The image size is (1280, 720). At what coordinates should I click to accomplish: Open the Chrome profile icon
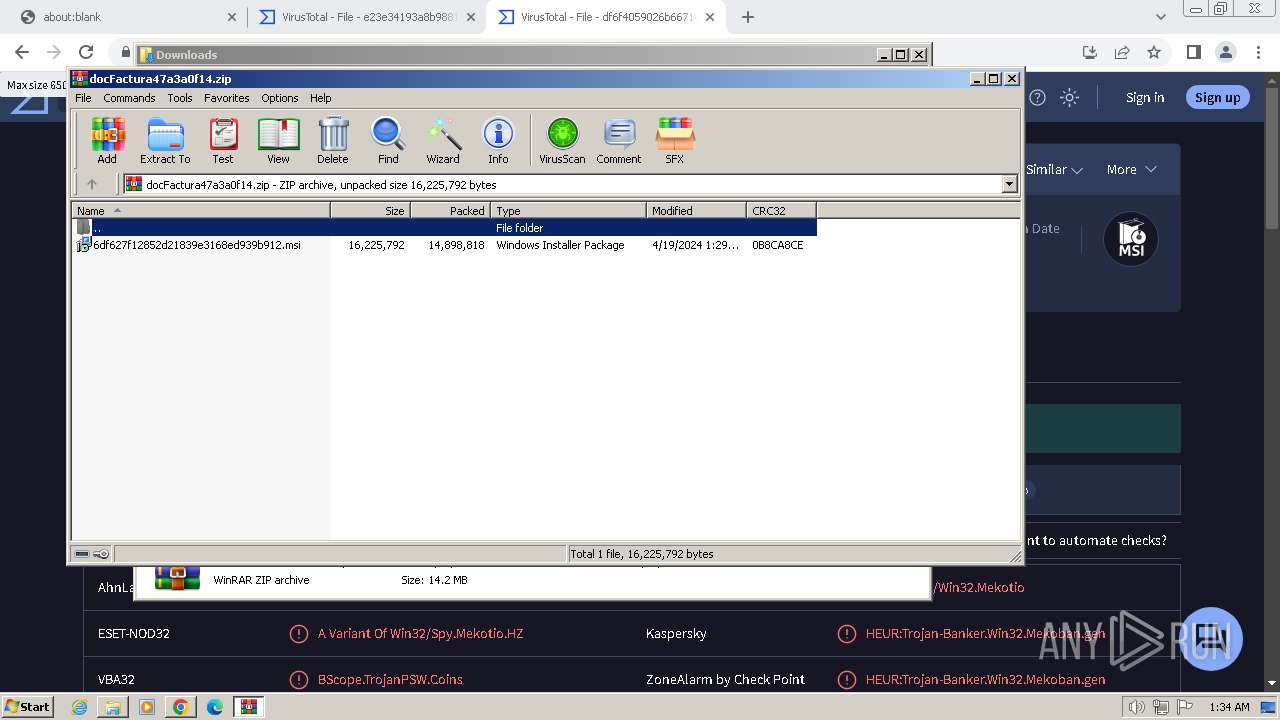(1226, 52)
